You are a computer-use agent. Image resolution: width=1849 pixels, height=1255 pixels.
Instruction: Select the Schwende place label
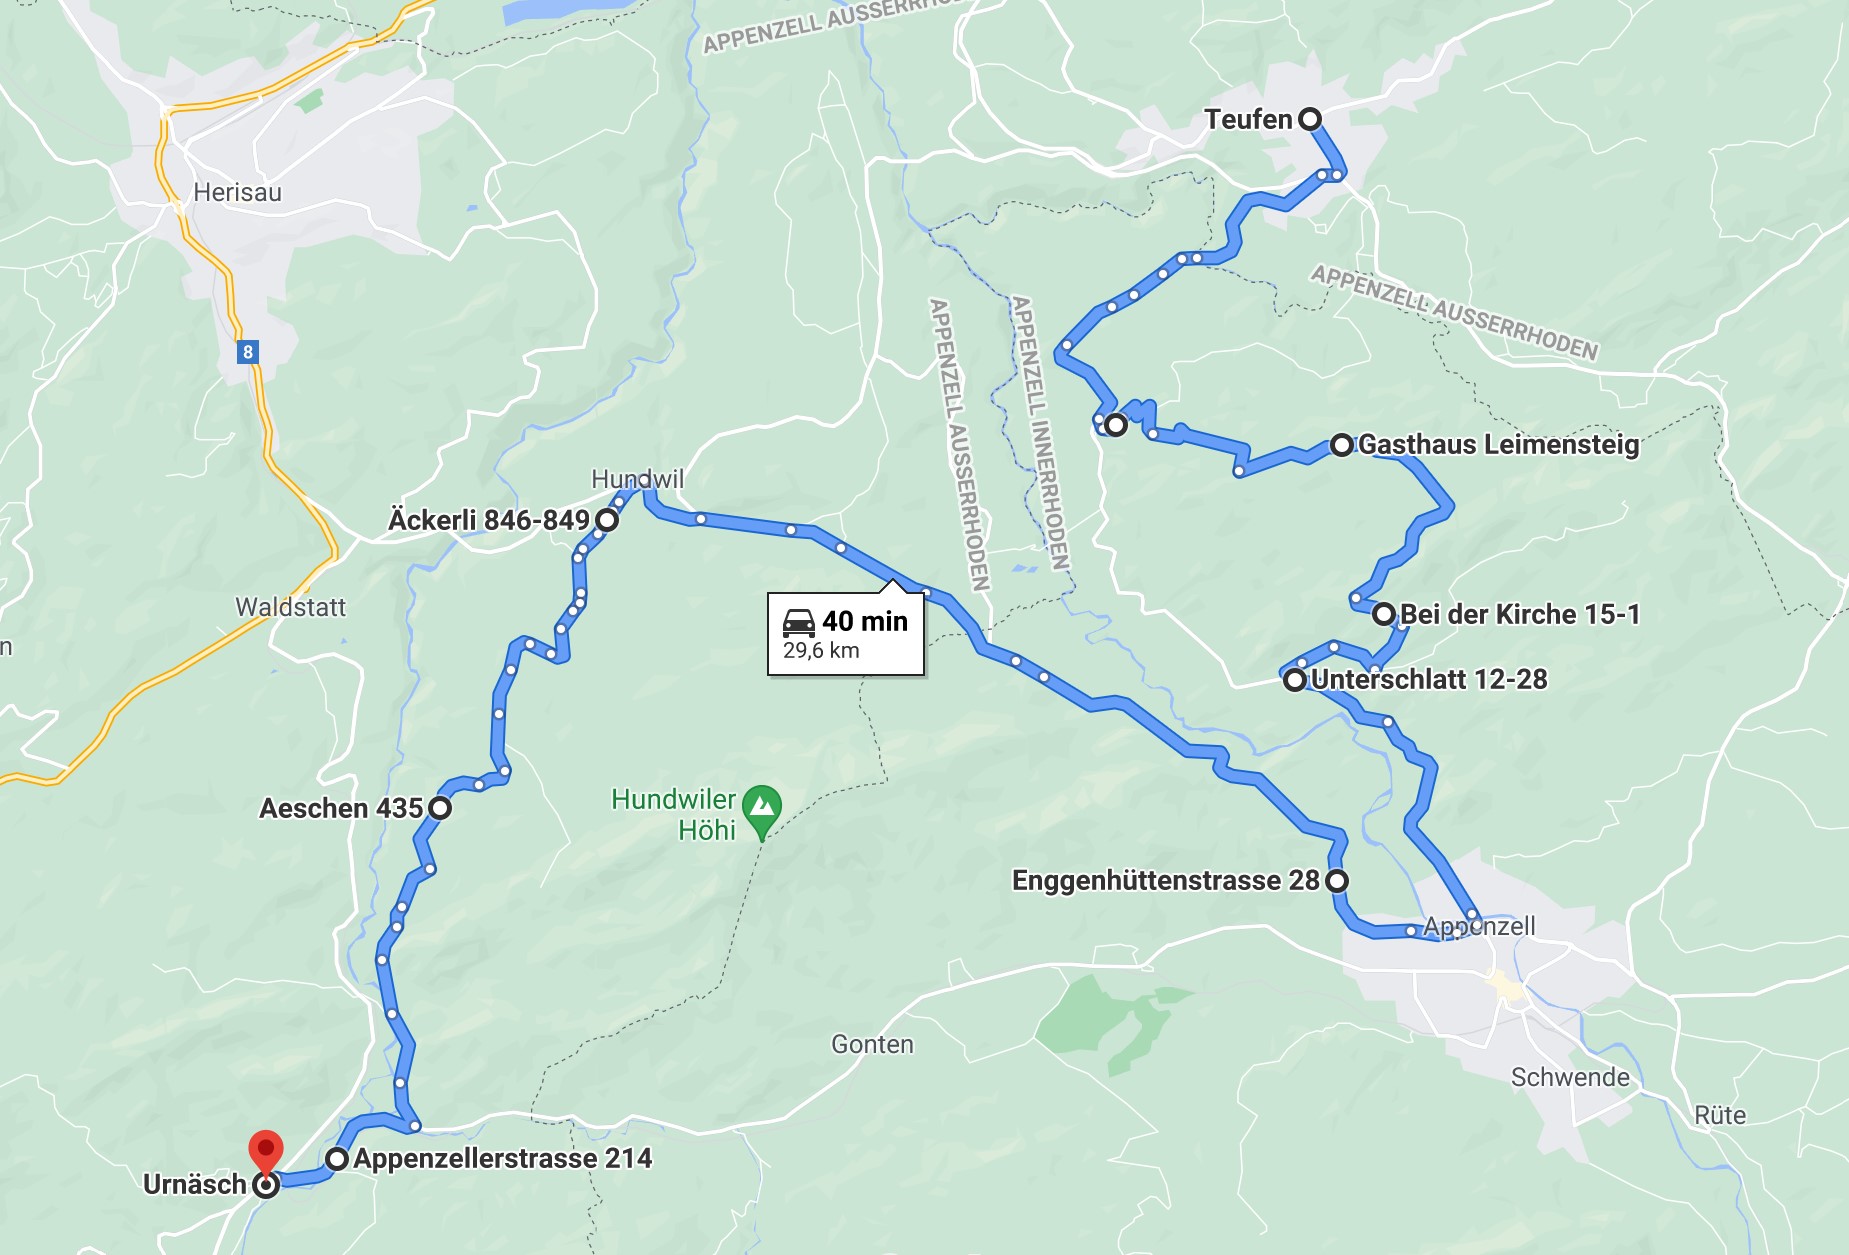[x=1570, y=1077]
